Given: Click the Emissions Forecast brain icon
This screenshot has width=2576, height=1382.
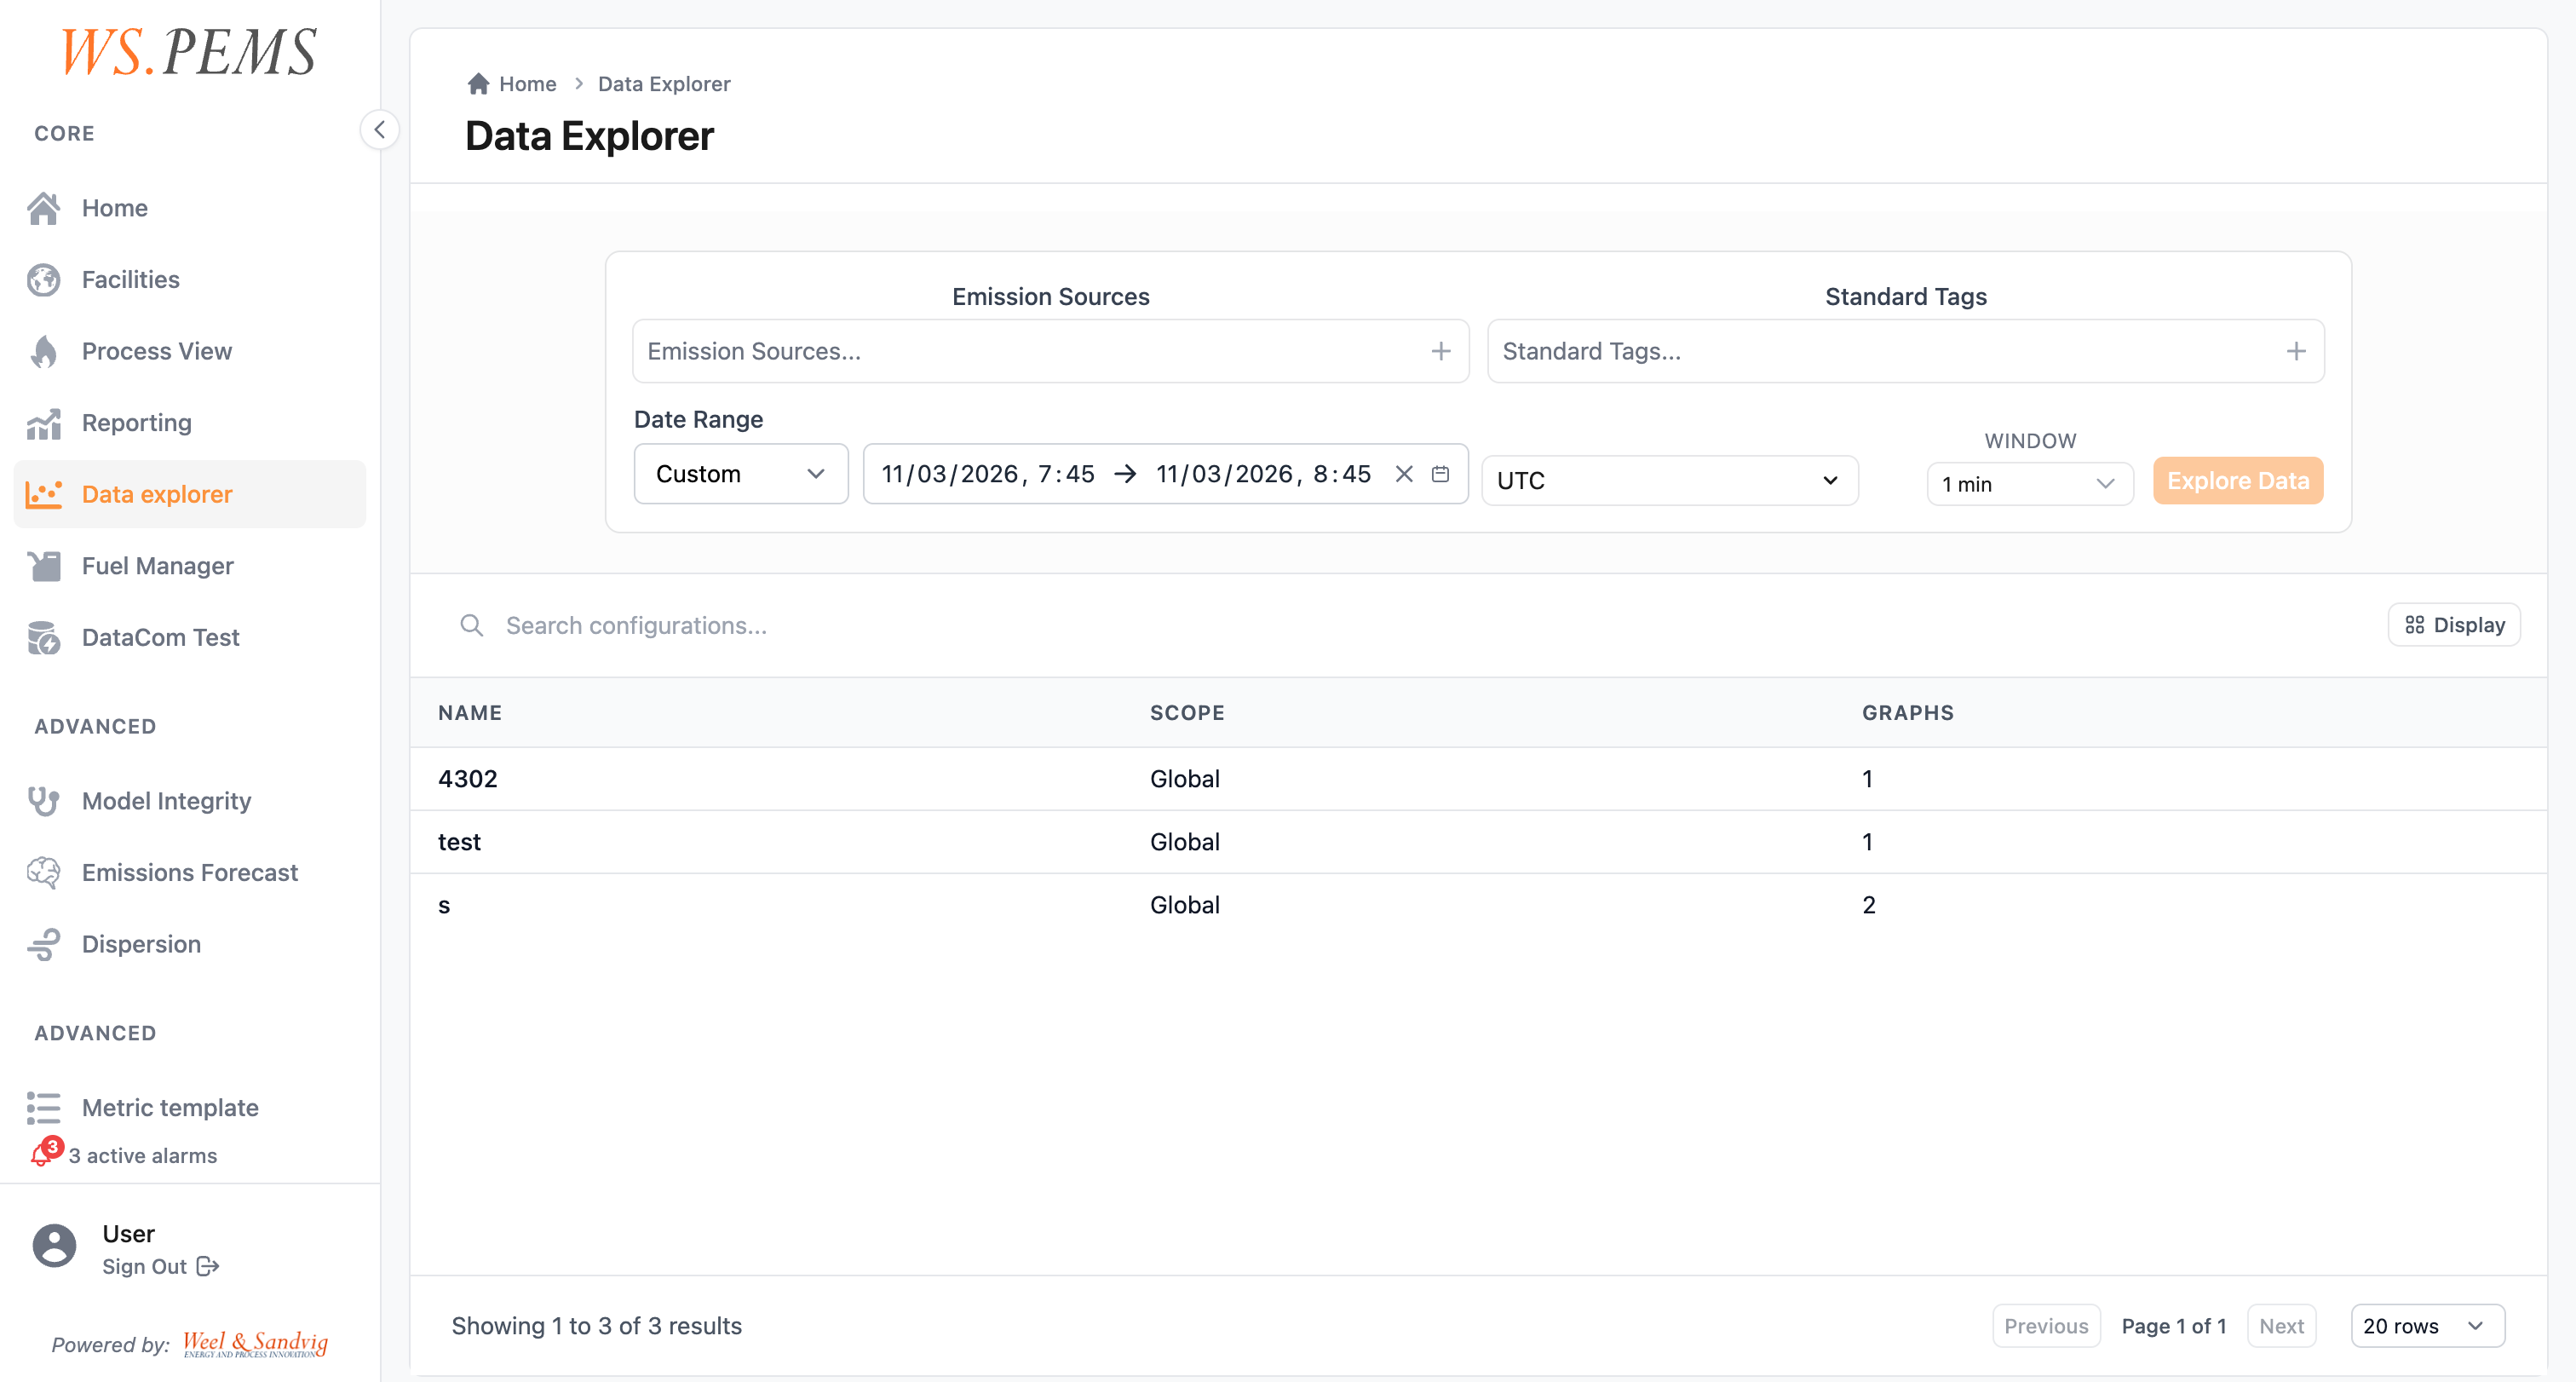Looking at the screenshot, I should point(44,873).
